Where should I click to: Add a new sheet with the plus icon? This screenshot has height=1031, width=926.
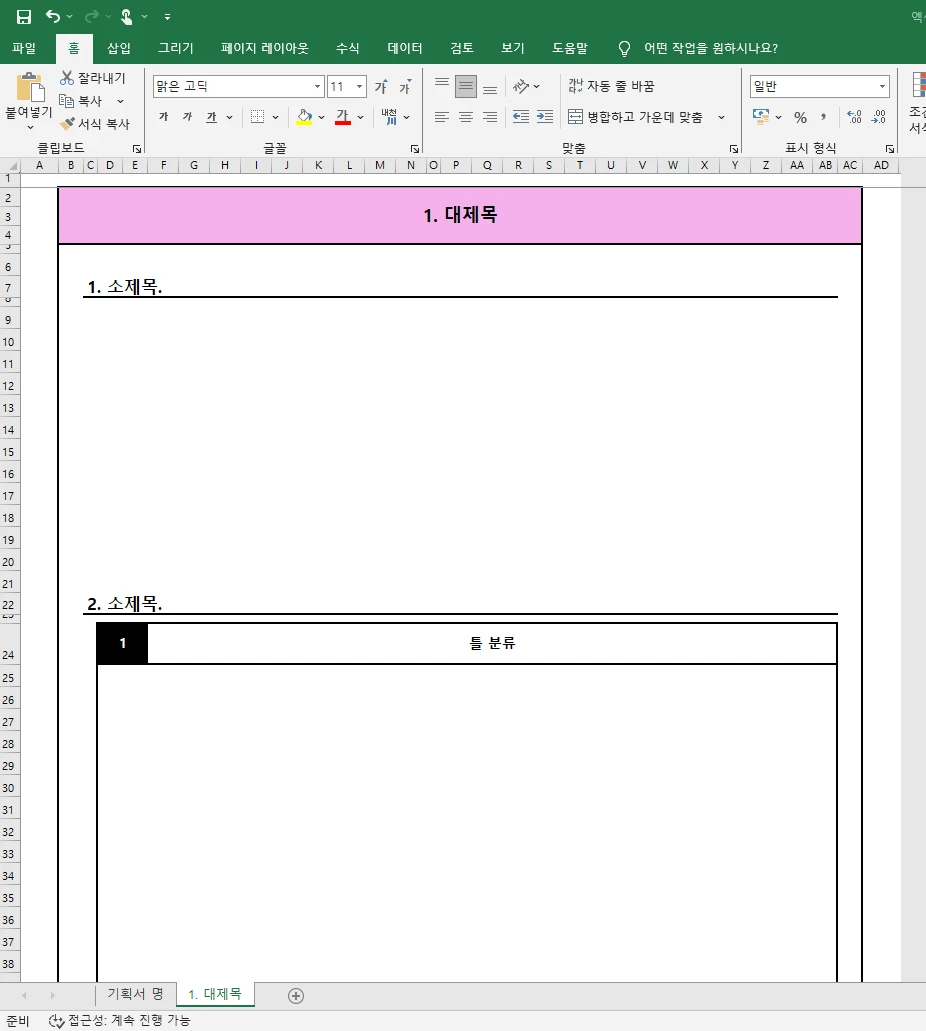296,995
